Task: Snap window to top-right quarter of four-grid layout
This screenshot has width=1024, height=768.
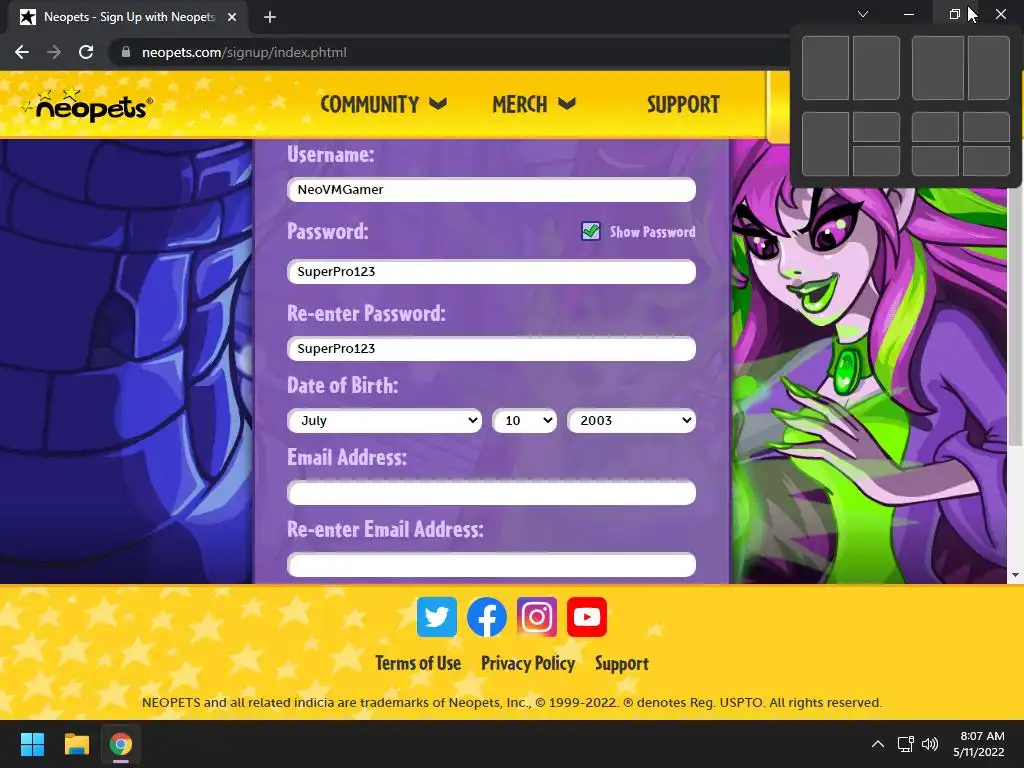Action: [986, 127]
